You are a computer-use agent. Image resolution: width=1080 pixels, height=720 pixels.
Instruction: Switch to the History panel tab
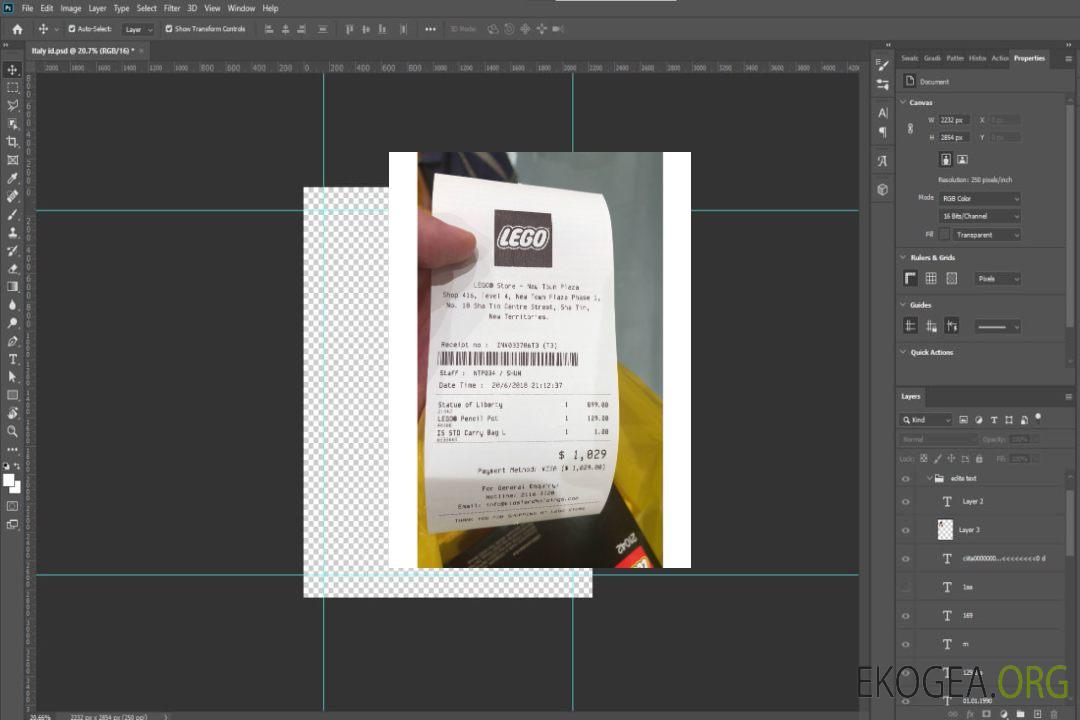click(x=977, y=59)
